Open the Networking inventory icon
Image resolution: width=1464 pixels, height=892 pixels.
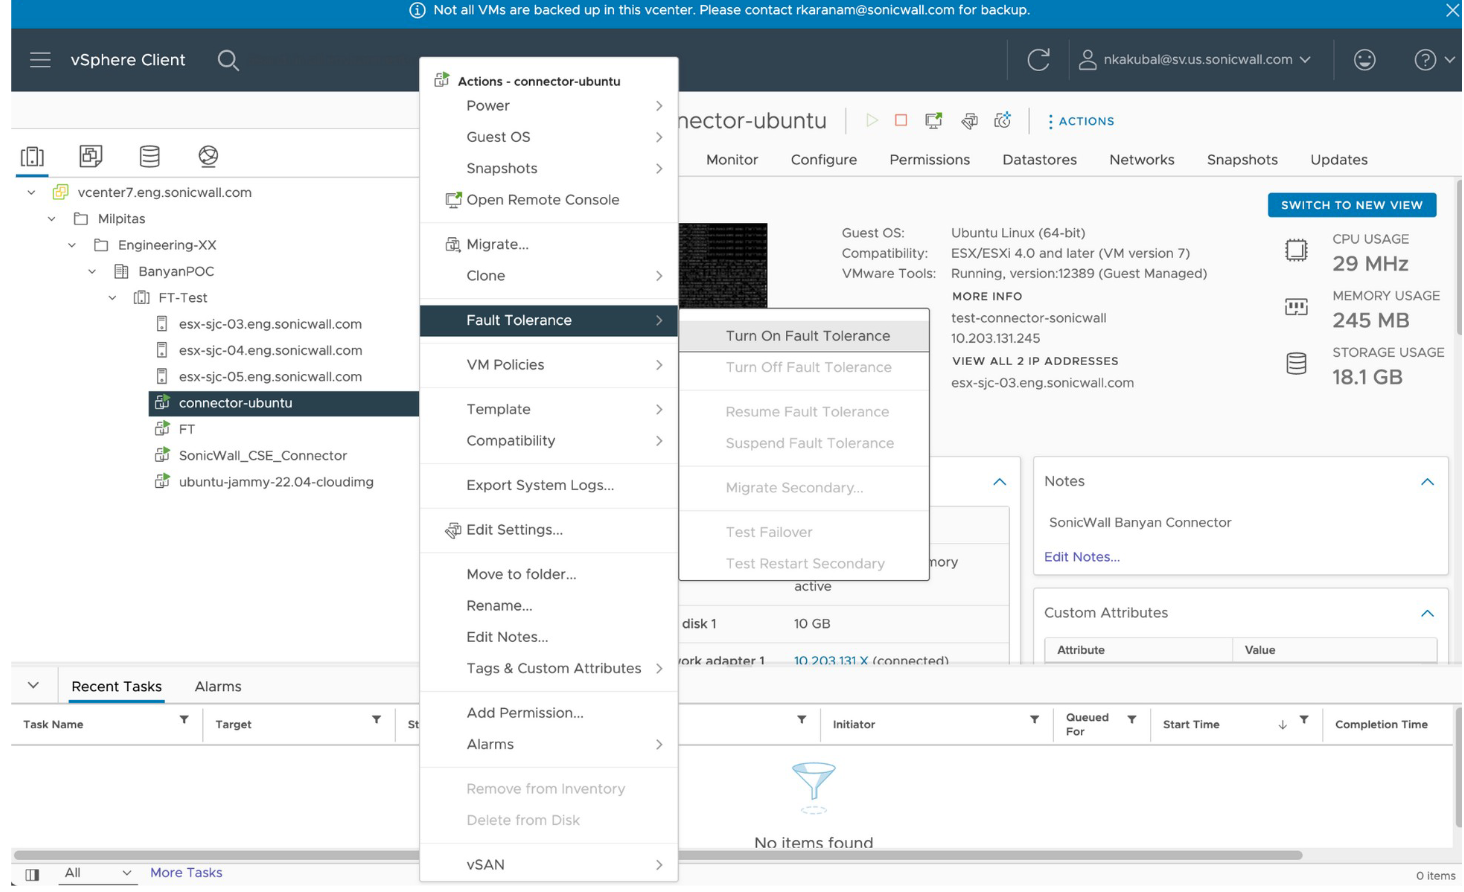click(x=208, y=156)
